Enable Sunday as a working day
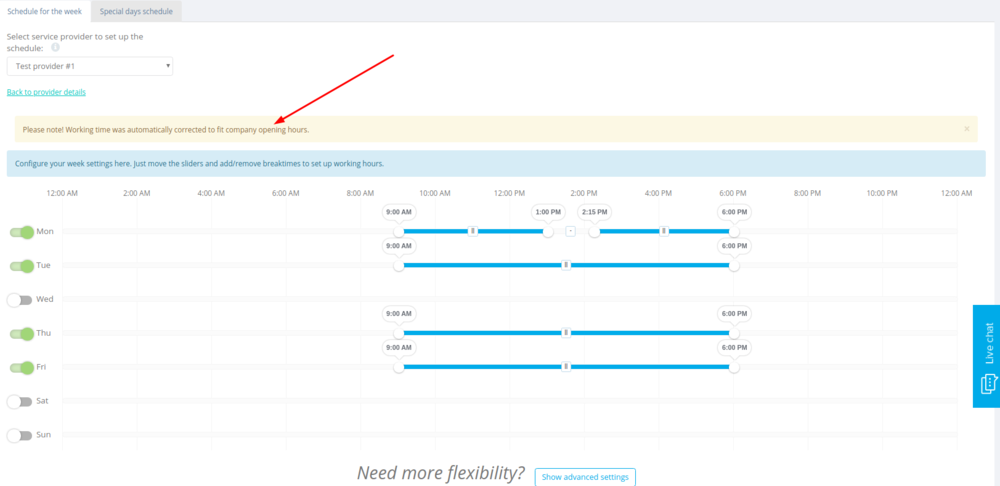This screenshot has width=1000, height=486. point(20,435)
